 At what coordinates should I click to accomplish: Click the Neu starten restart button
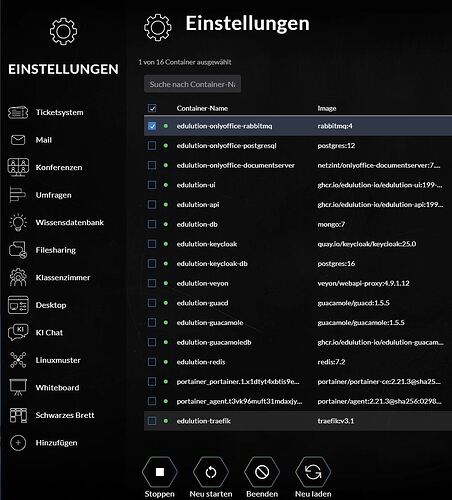[x=211, y=477]
